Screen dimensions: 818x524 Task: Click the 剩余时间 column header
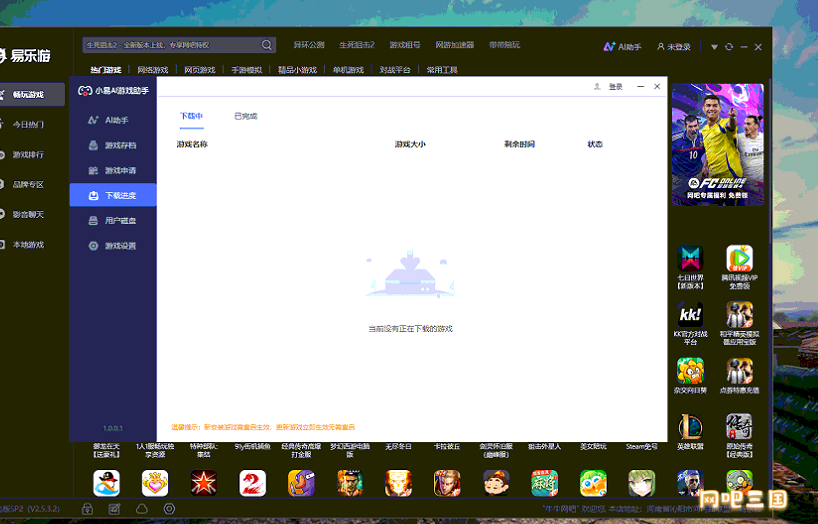519,144
